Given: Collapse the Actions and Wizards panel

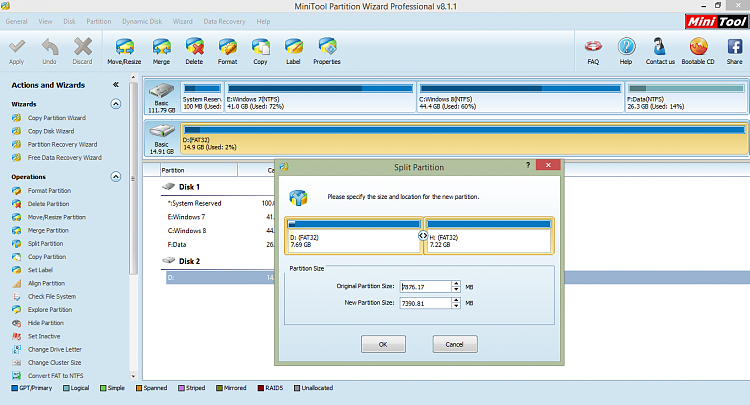Looking at the screenshot, I should coord(116,85).
